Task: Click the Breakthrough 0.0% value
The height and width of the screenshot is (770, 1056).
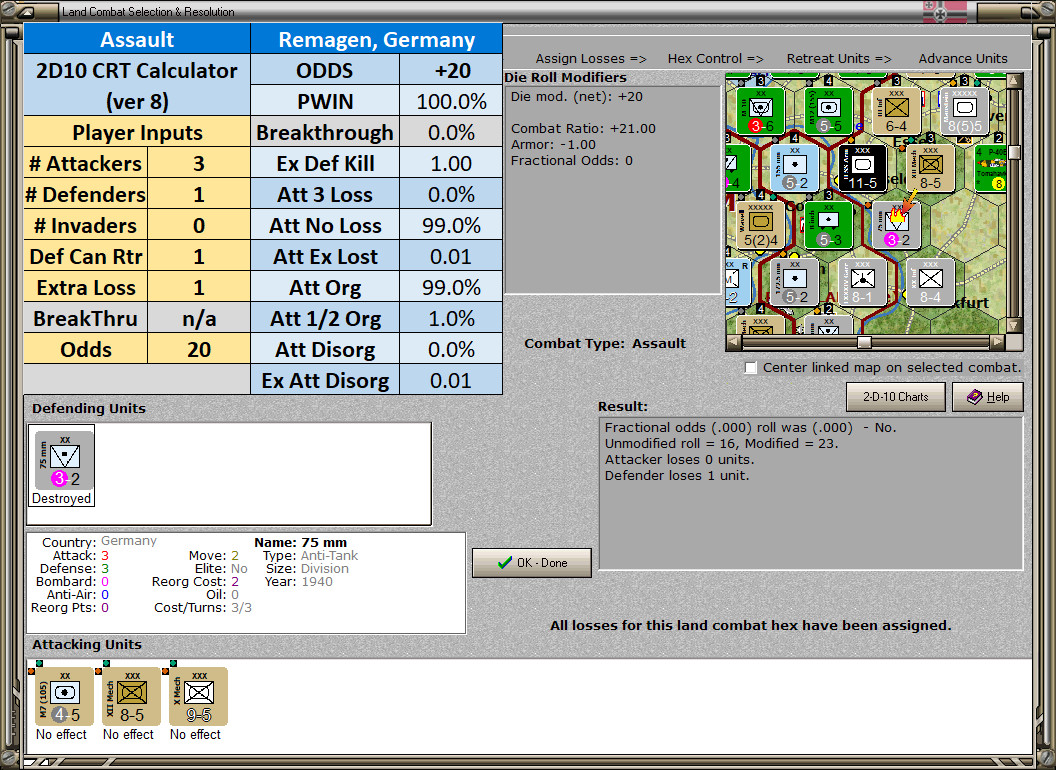Action: click(x=451, y=132)
